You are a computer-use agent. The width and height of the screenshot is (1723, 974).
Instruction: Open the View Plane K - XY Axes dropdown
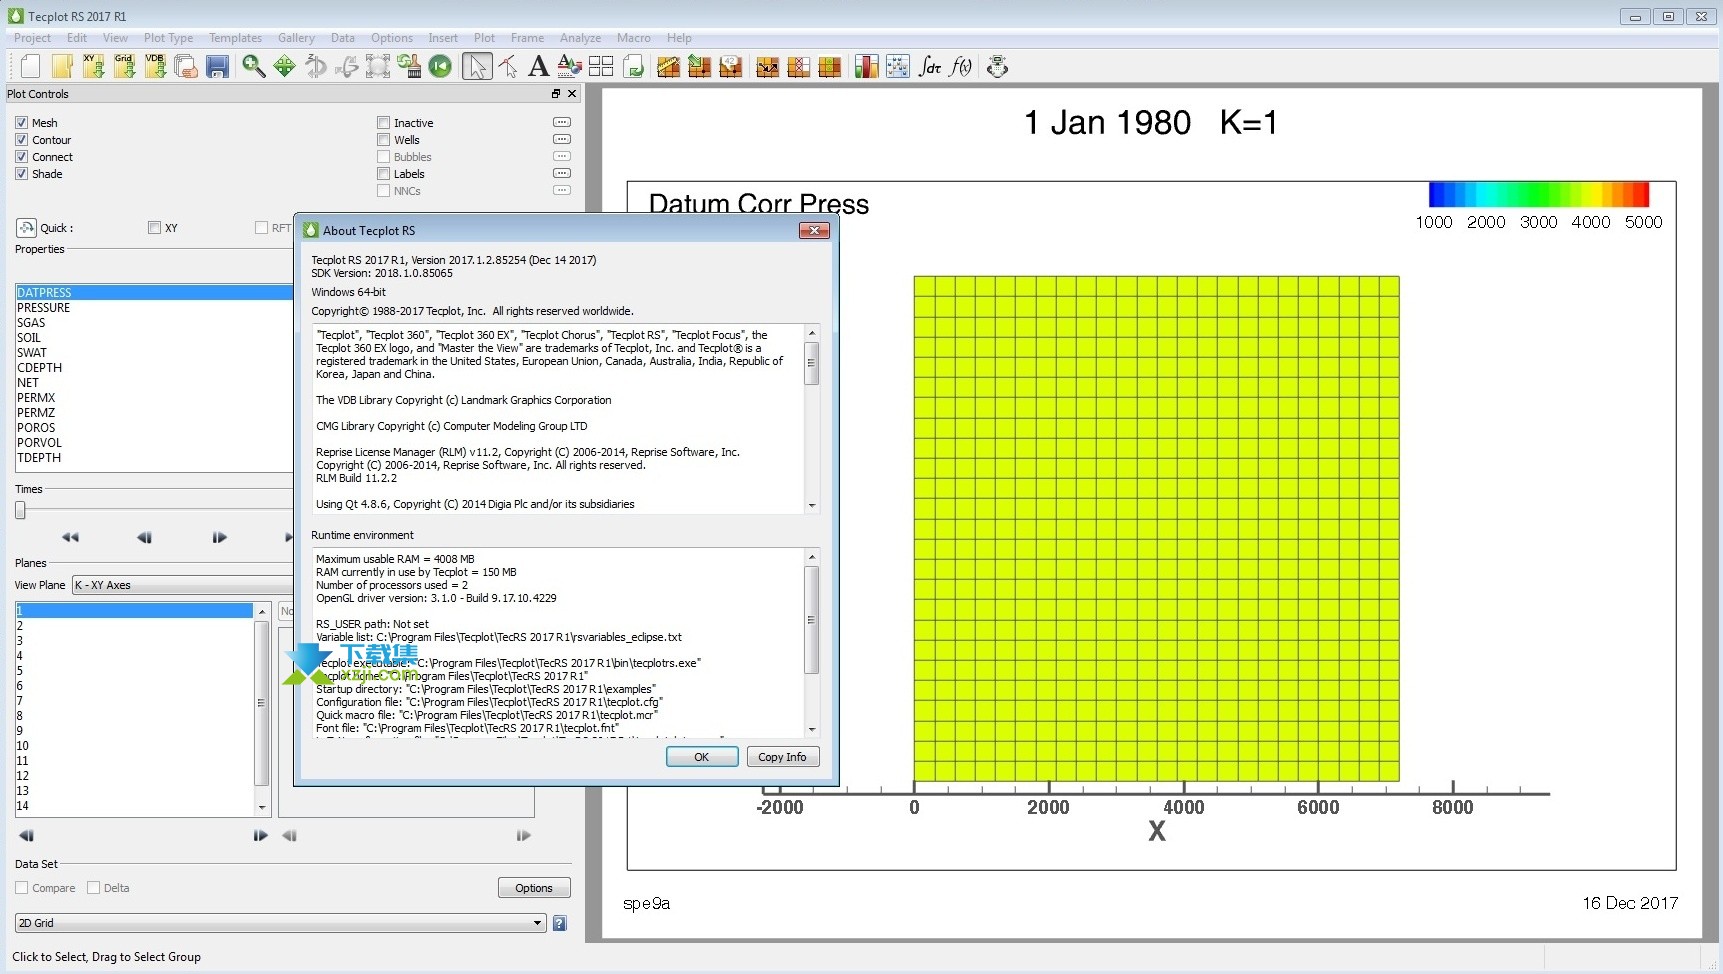pos(183,585)
